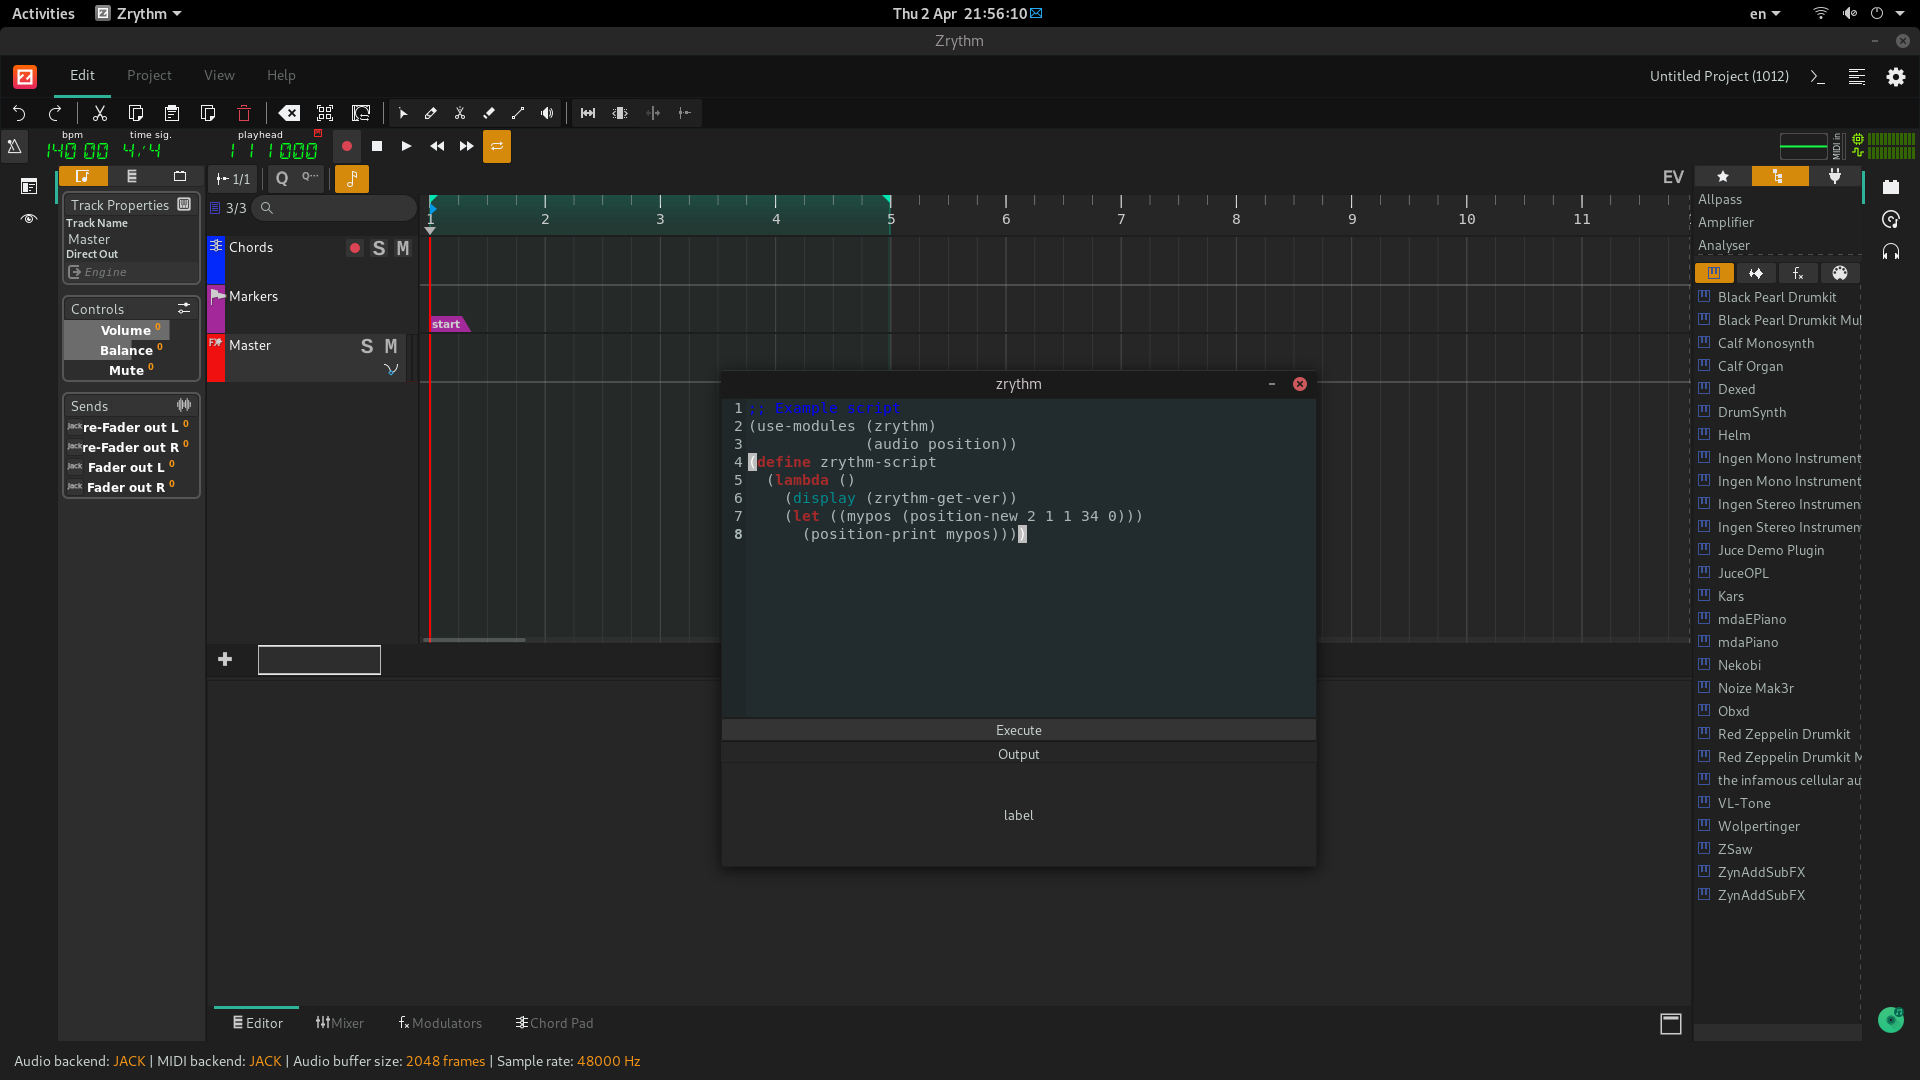This screenshot has width=1920, height=1080.
Task: Mute the Chords track
Action: click(403, 248)
